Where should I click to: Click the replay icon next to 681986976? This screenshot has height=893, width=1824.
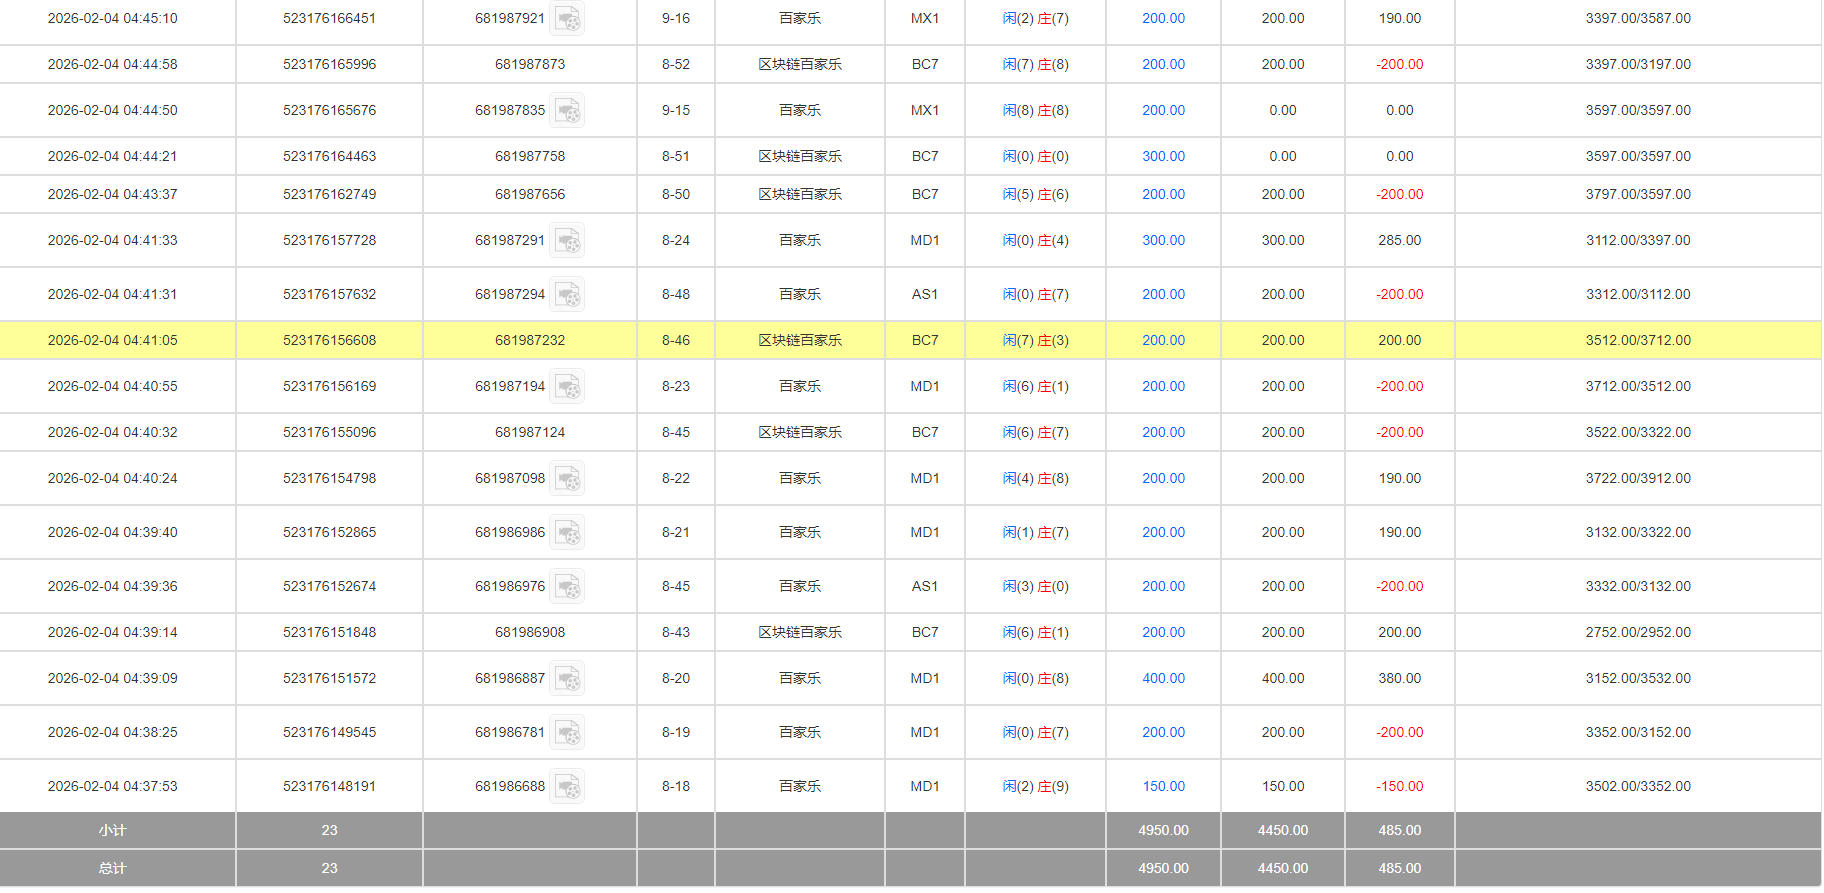pos(567,587)
